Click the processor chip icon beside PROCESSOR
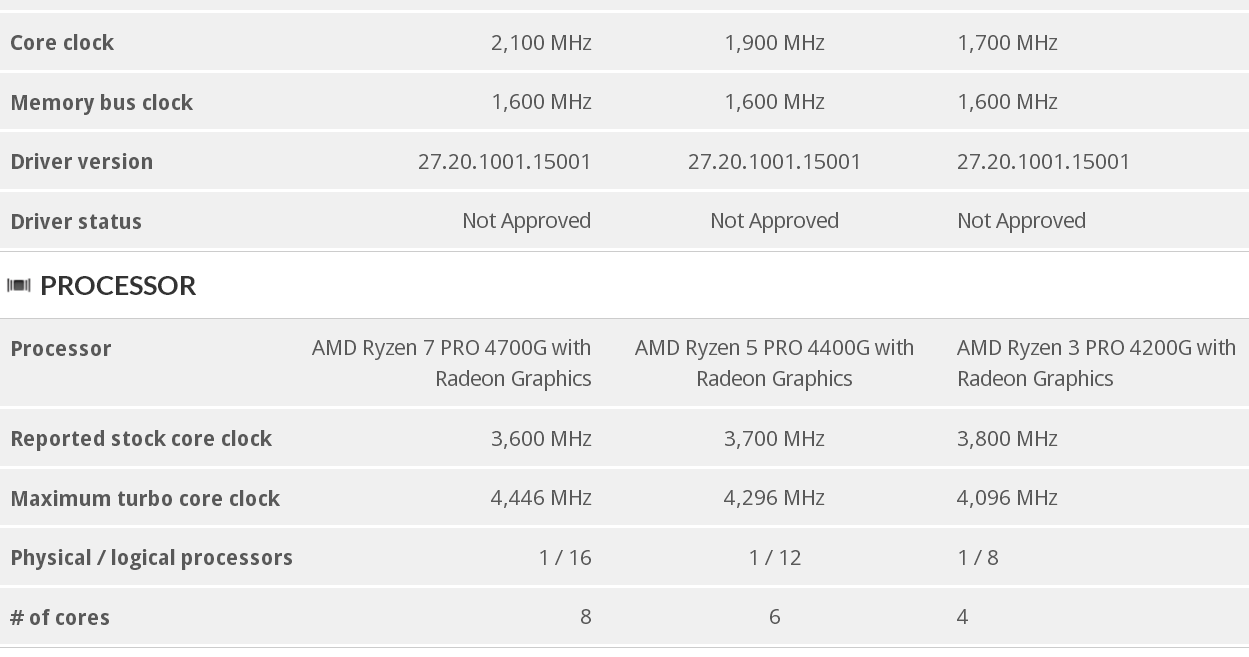Viewport: 1249px width, 657px height. click(19, 286)
